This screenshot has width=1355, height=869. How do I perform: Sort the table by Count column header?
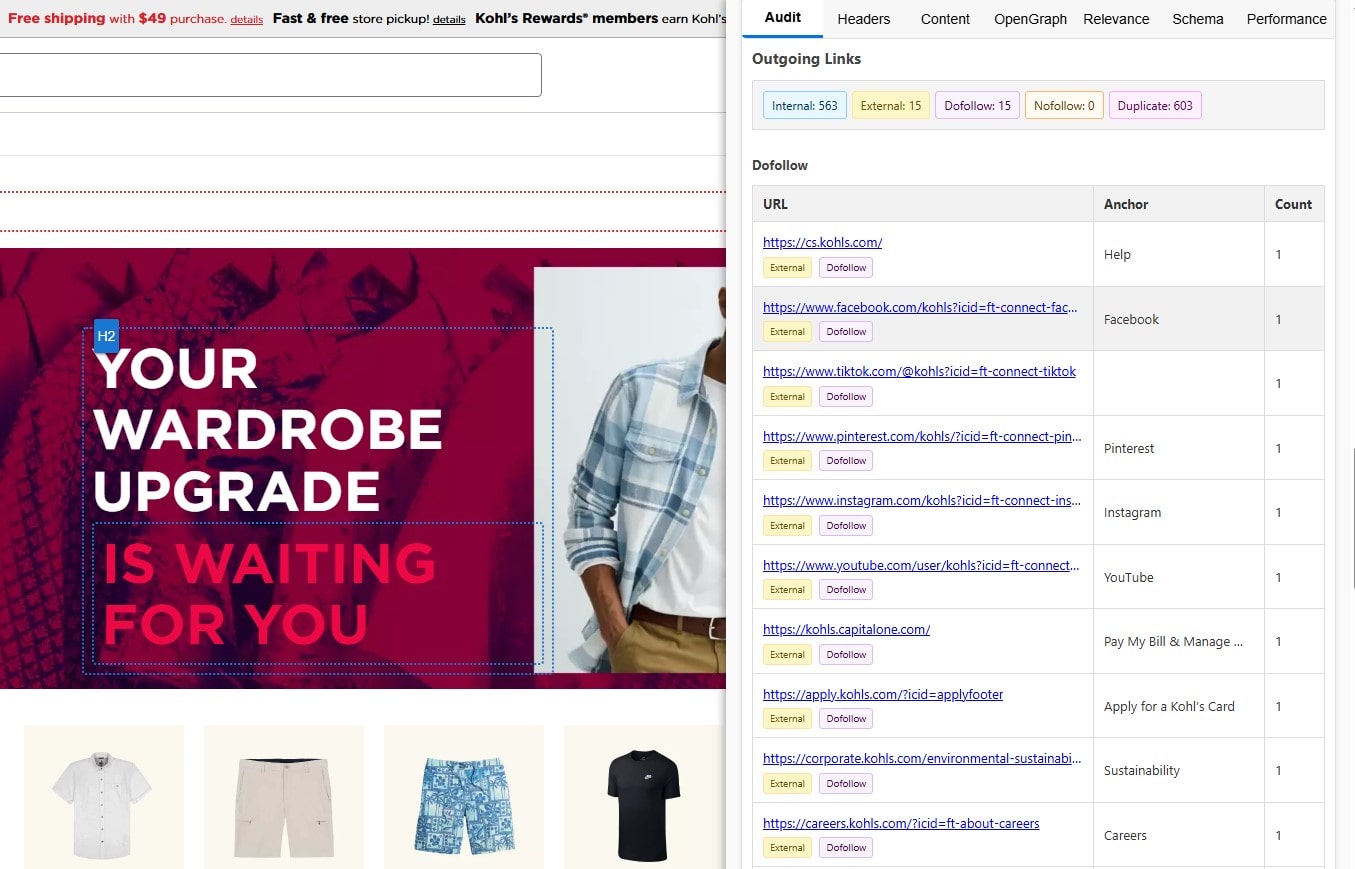click(1293, 204)
